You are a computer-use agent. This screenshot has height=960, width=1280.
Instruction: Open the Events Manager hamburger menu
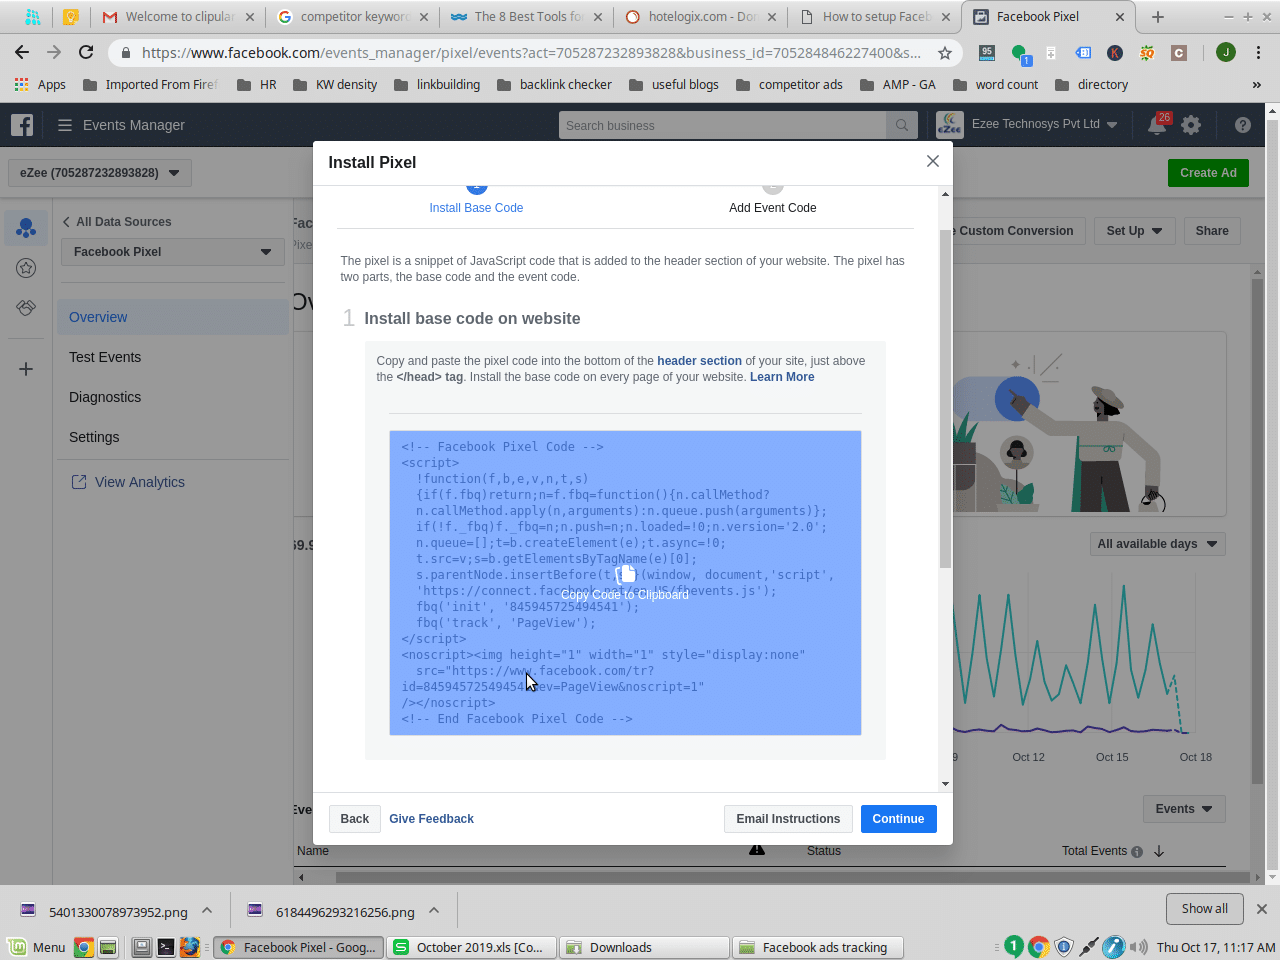(65, 125)
